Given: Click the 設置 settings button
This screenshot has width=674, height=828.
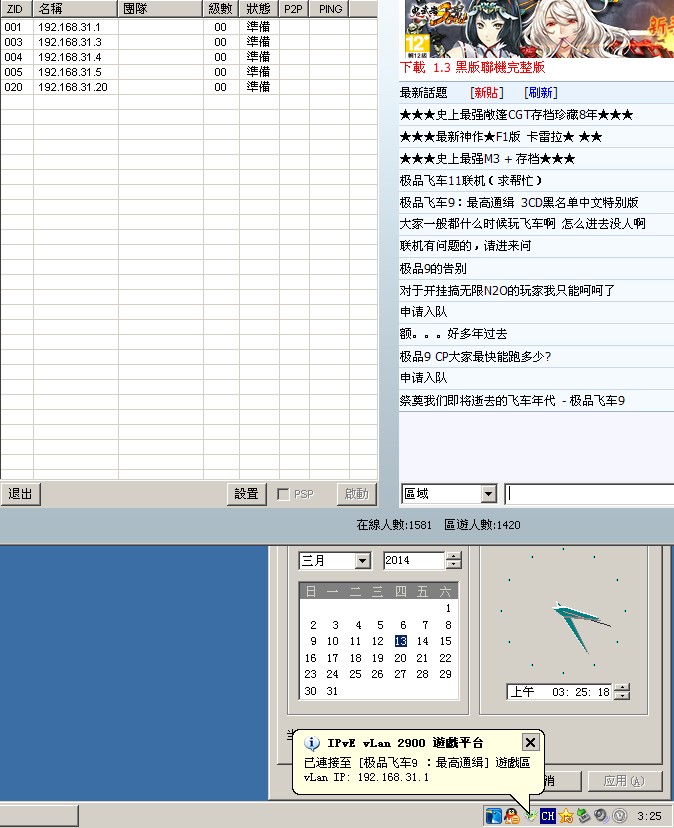Looking at the screenshot, I should coord(246,494).
